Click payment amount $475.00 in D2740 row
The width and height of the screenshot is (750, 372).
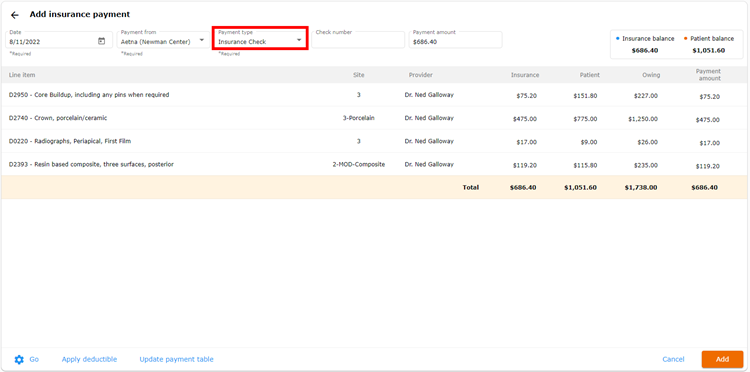click(x=707, y=120)
